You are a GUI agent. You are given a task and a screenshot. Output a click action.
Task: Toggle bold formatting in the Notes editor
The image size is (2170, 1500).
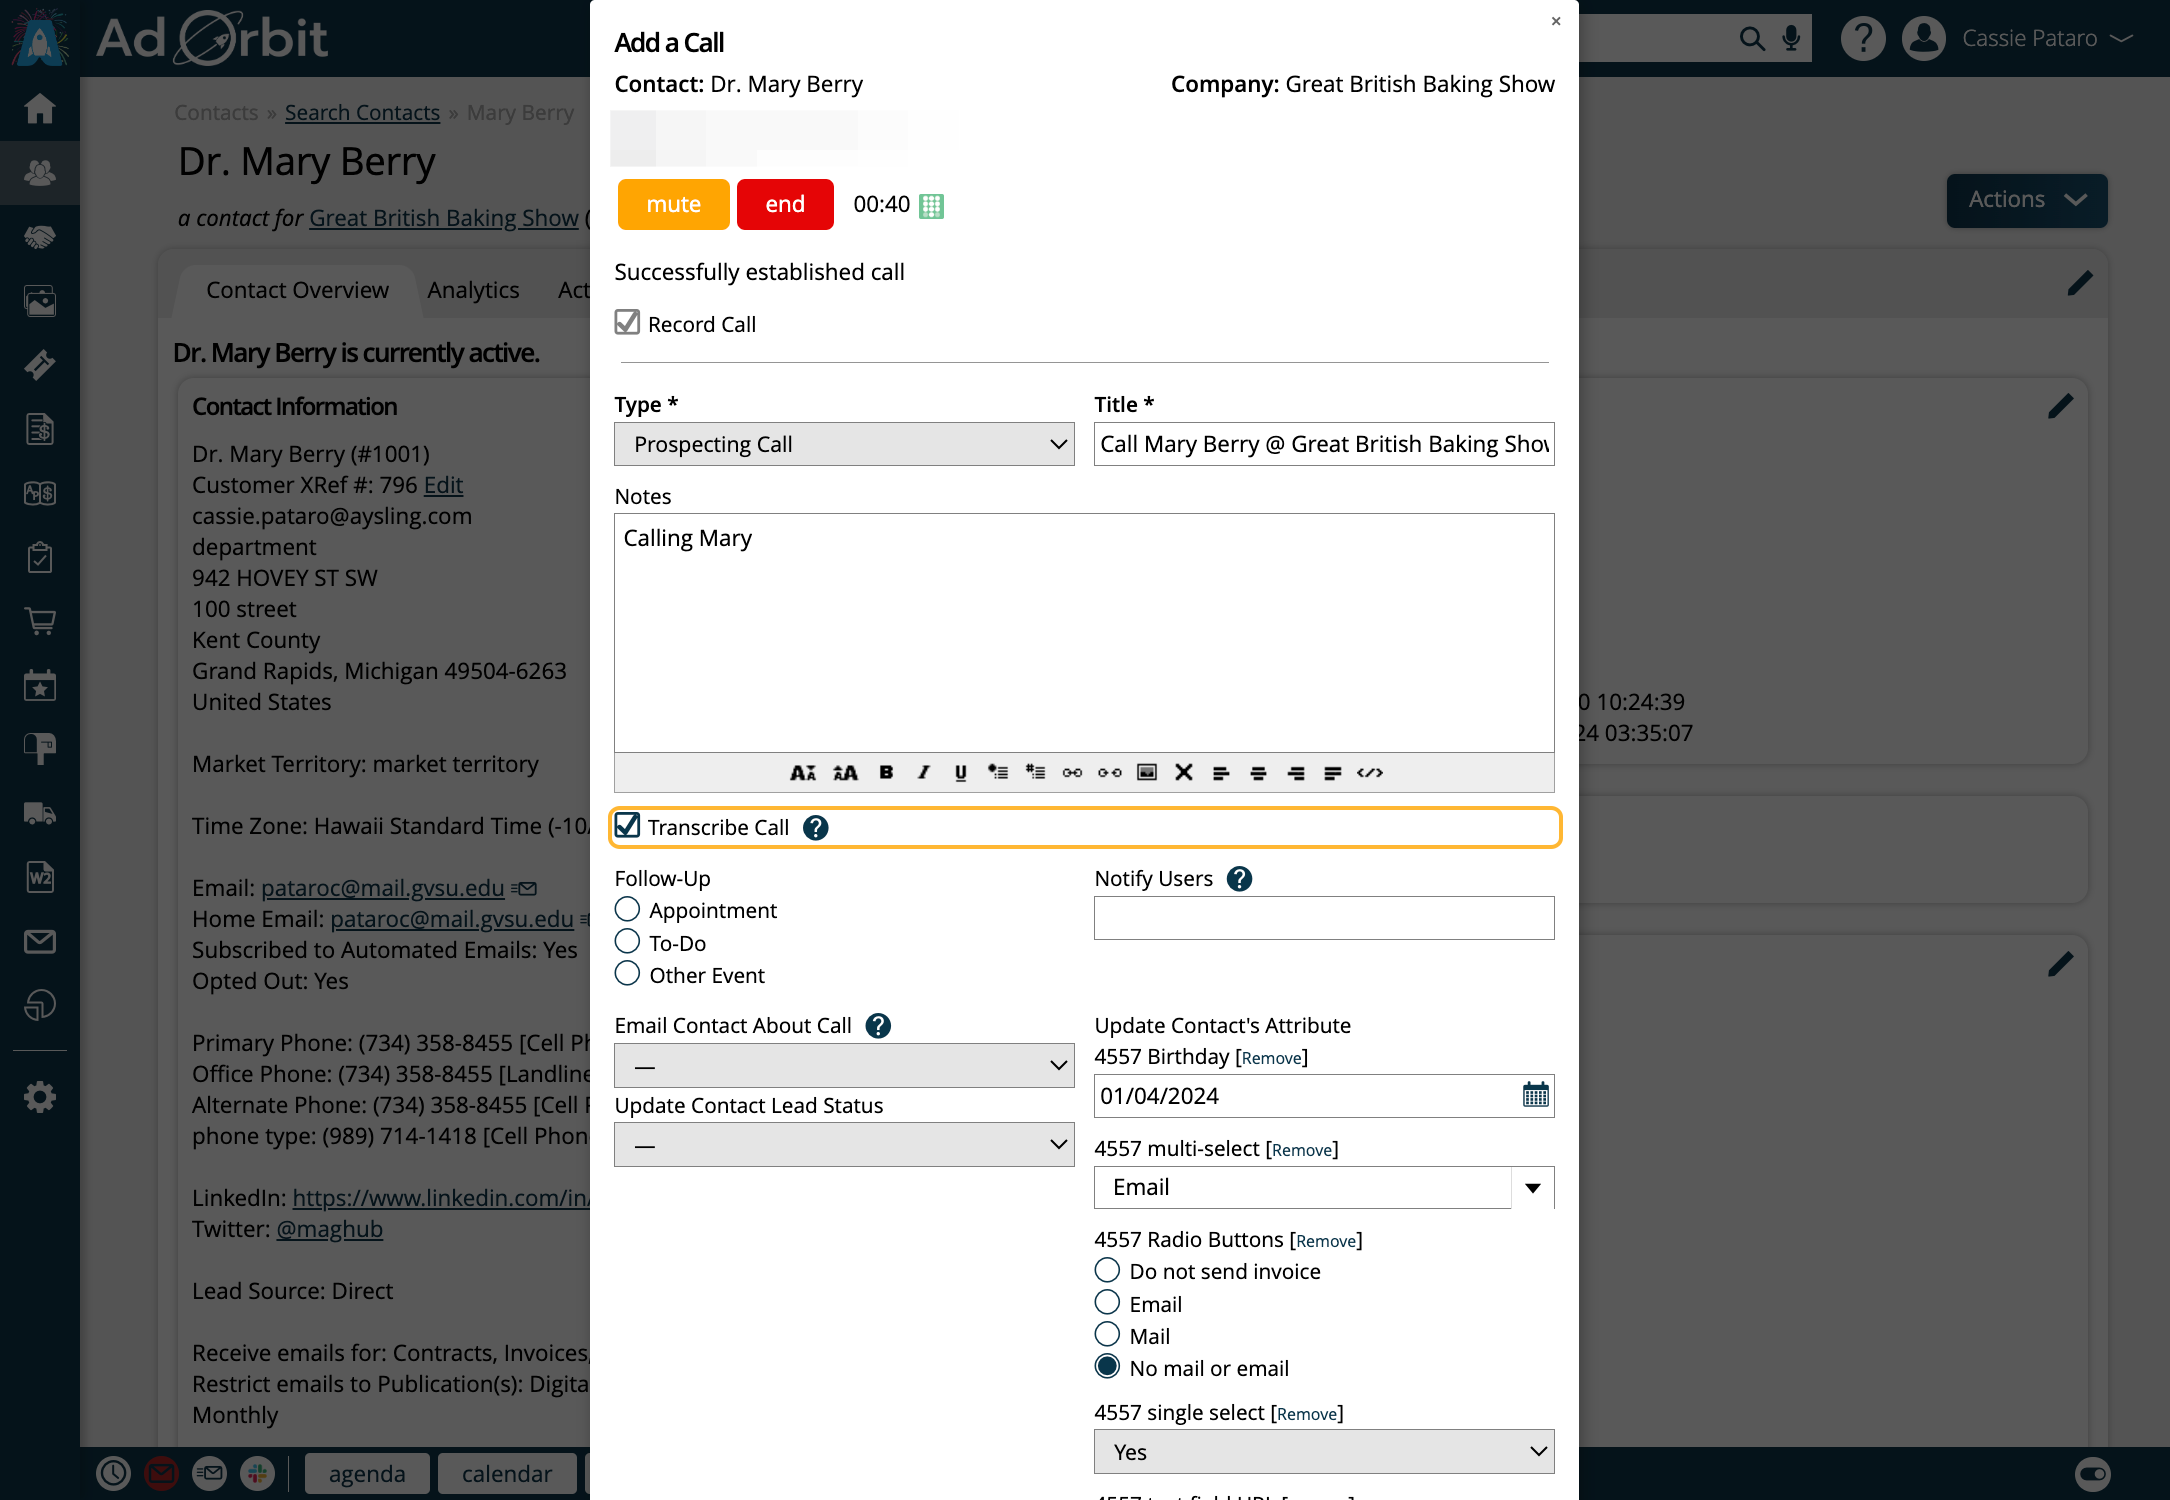click(886, 772)
